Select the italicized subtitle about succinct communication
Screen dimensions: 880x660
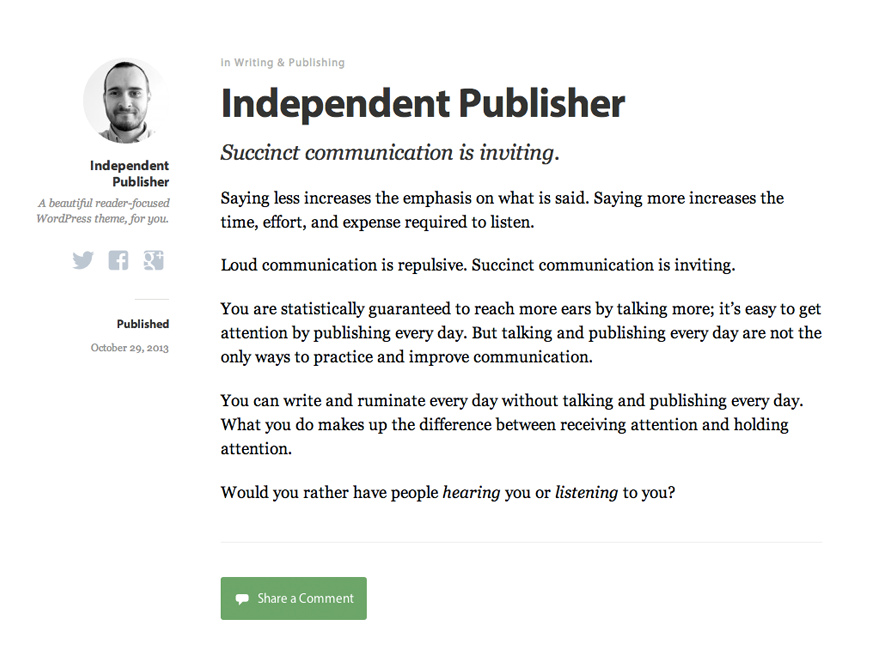pyautogui.click(x=389, y=152)
